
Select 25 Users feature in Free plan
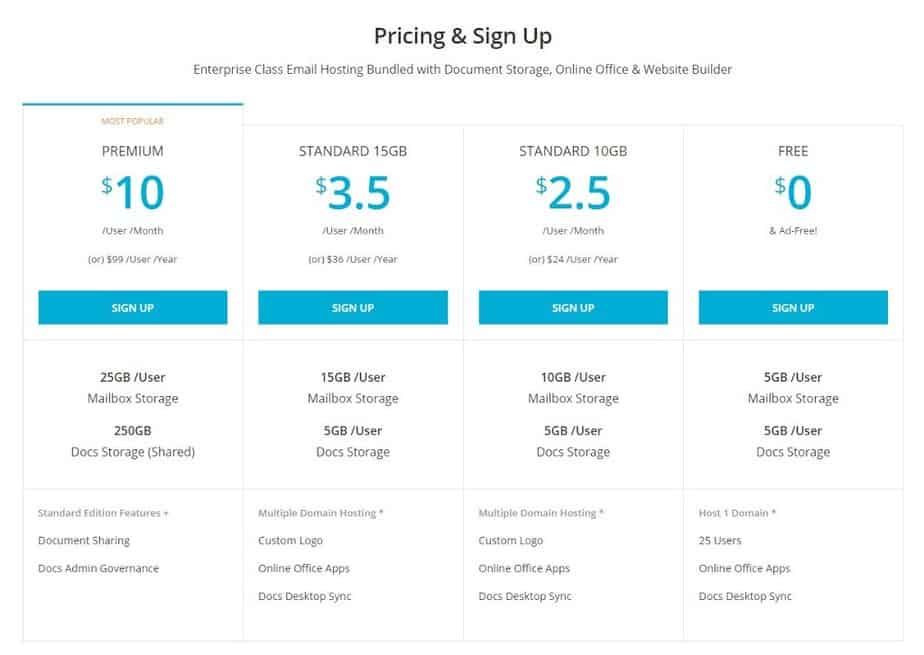(720, 541)
